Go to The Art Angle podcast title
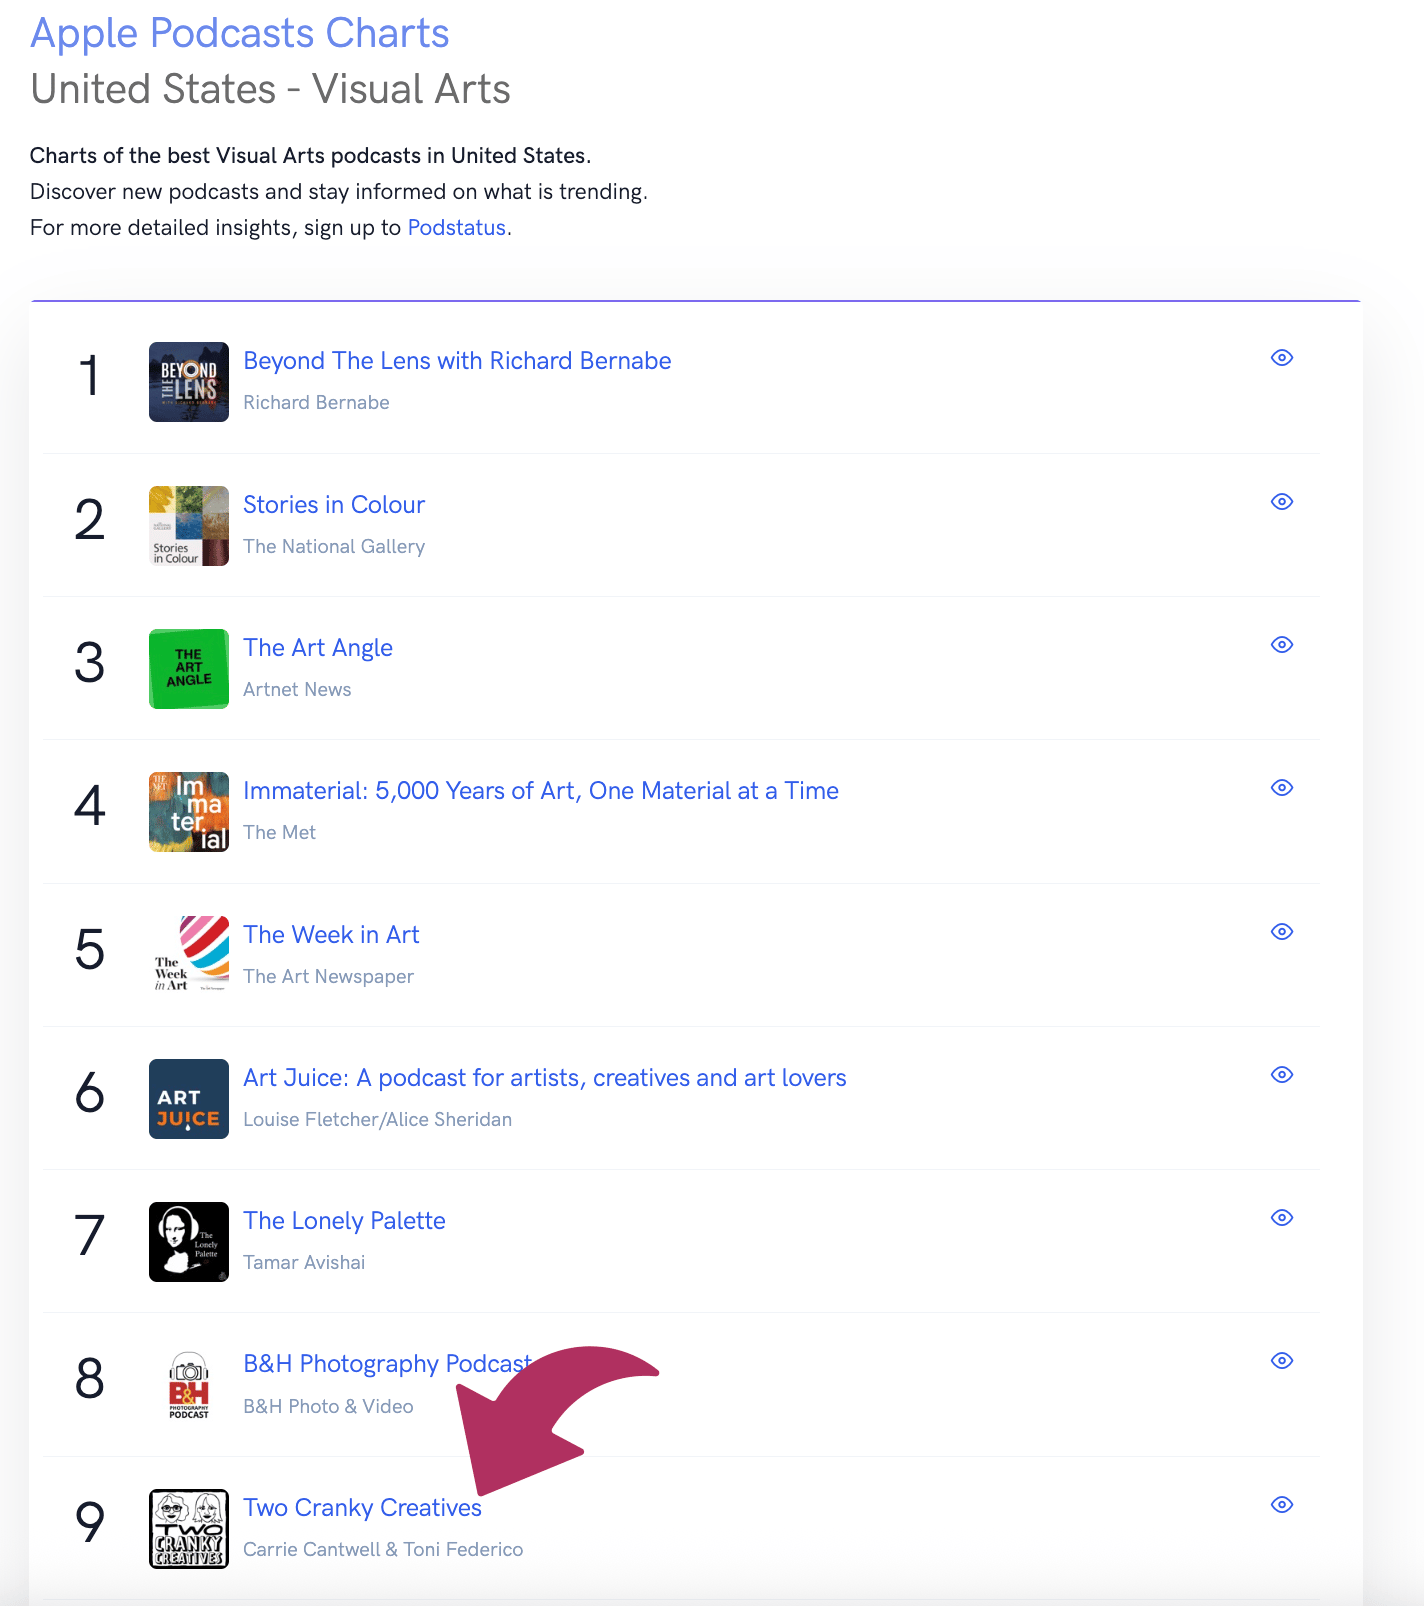1424x1606 pixels. click(318, 648)
